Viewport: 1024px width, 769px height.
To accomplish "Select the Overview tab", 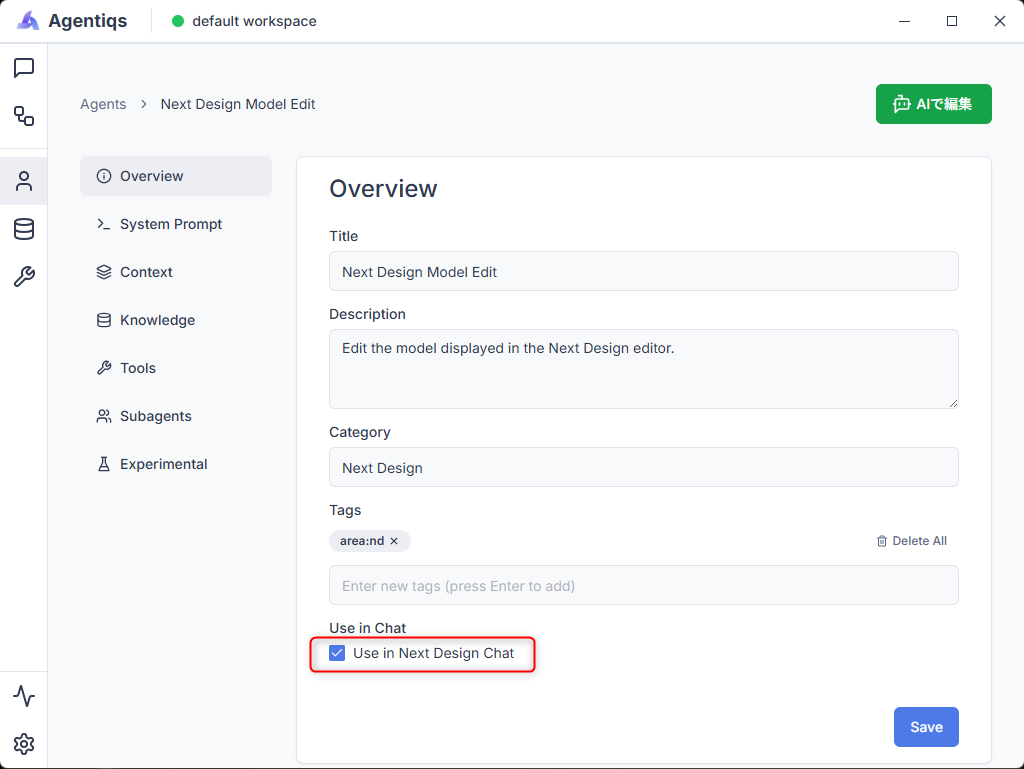I will click(x=176, y=176).
